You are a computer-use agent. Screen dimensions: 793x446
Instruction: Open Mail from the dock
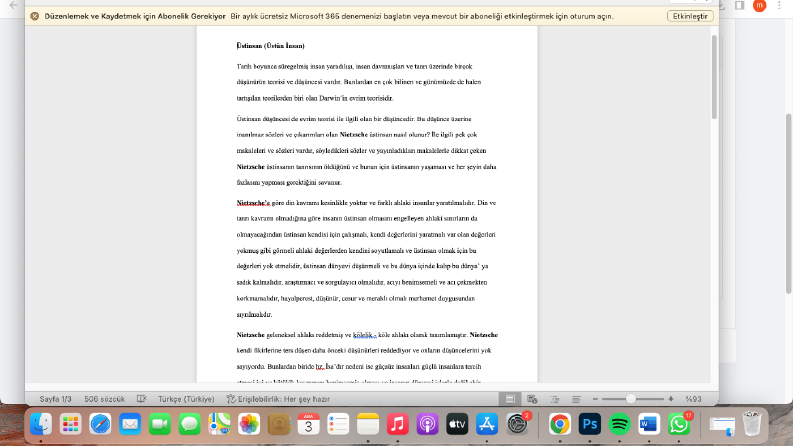(130, 424)
